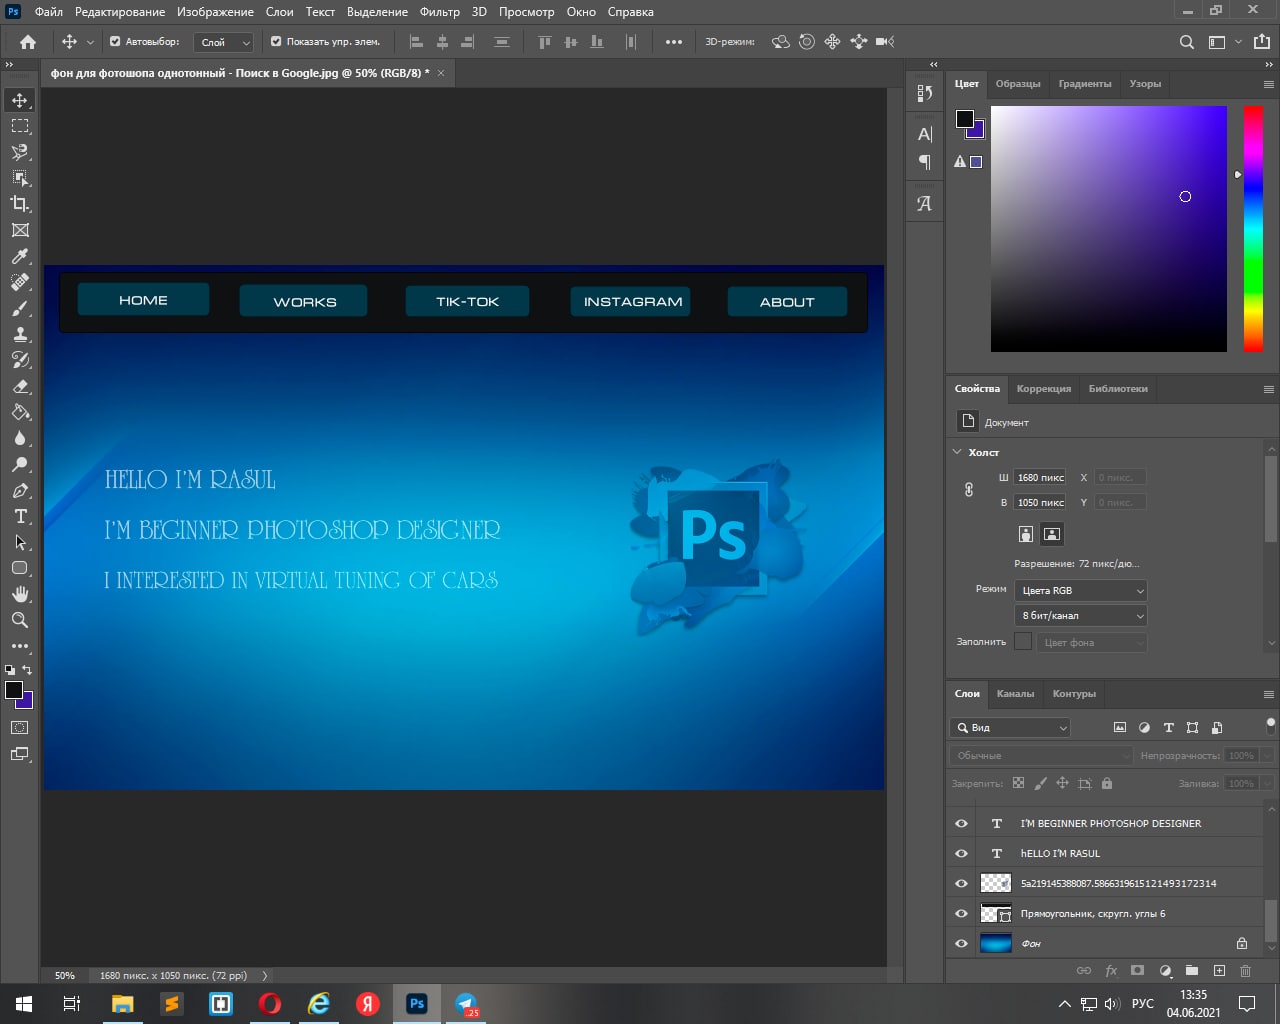Create a new layer with plus icon
The height and width of the screenshot is (1024, 1280).
pyautogui.click(x=1219, y=970)
